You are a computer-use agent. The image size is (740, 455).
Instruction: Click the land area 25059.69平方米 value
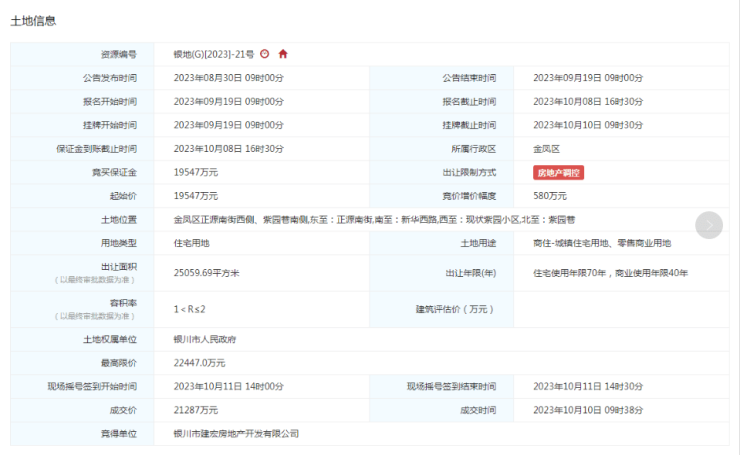pyautogui.click(x=215, y=272)
